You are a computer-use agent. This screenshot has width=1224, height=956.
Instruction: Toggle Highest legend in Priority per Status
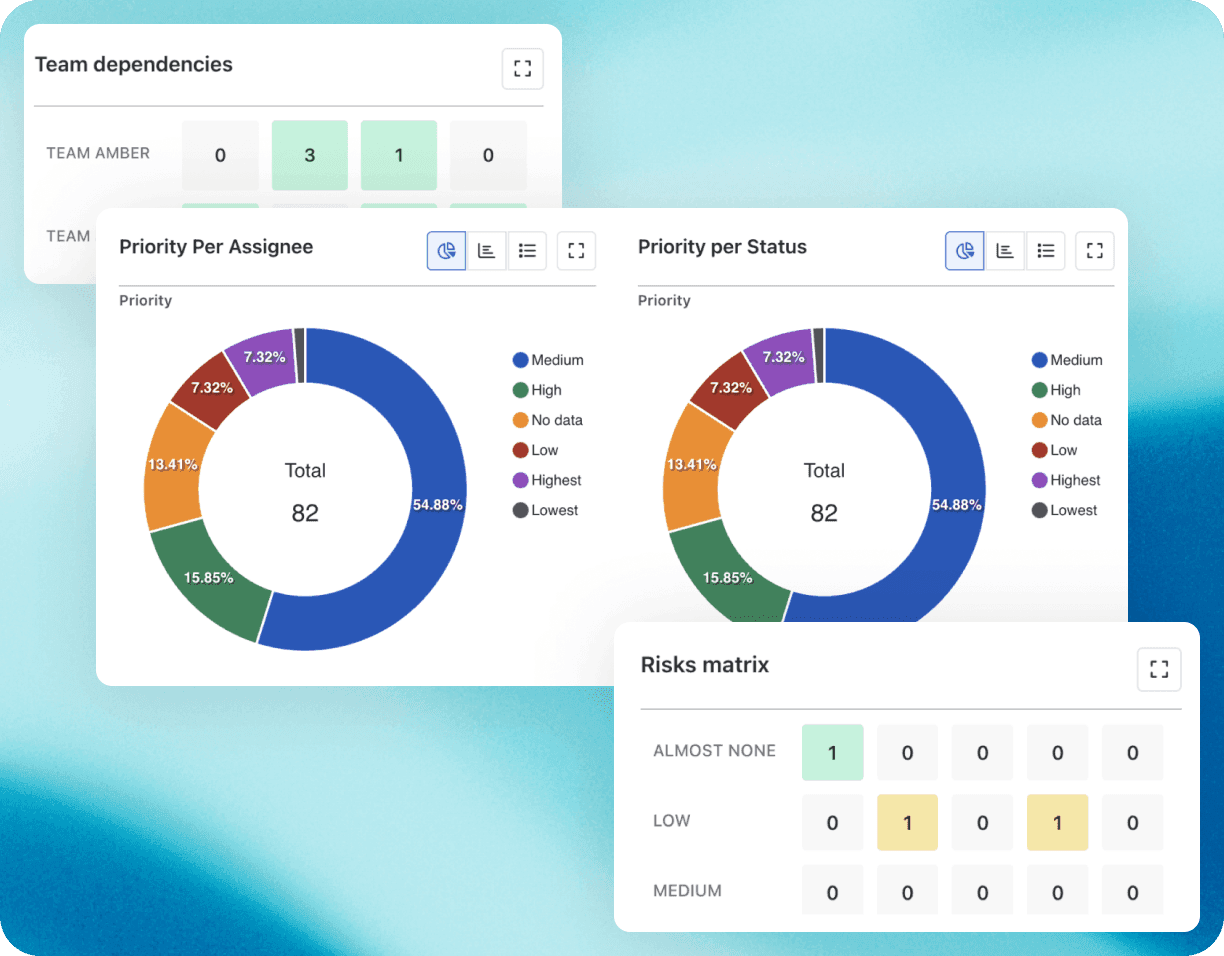pos(1066,480)
